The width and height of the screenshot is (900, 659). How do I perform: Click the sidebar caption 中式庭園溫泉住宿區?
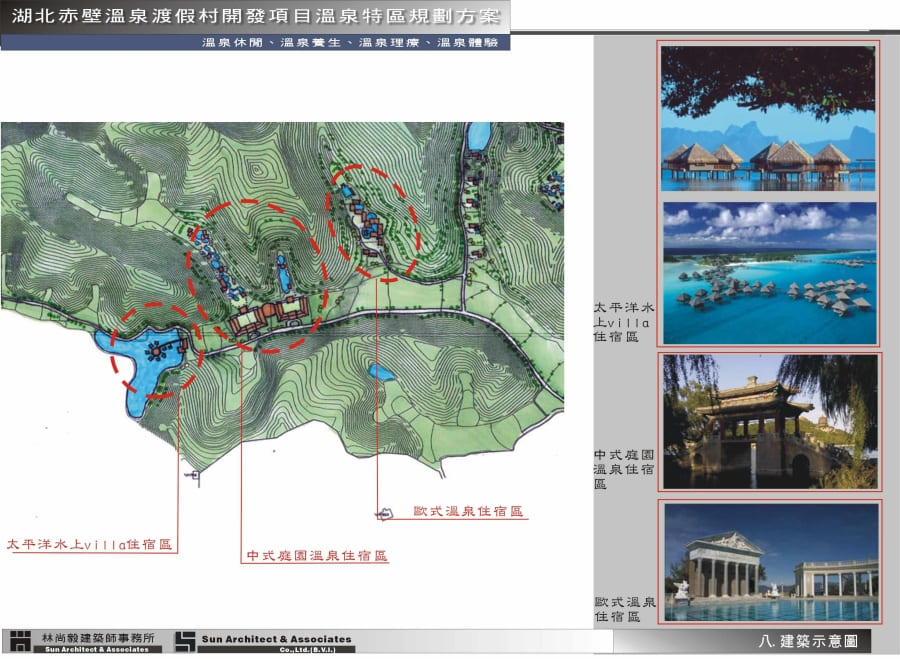[623, 469]
